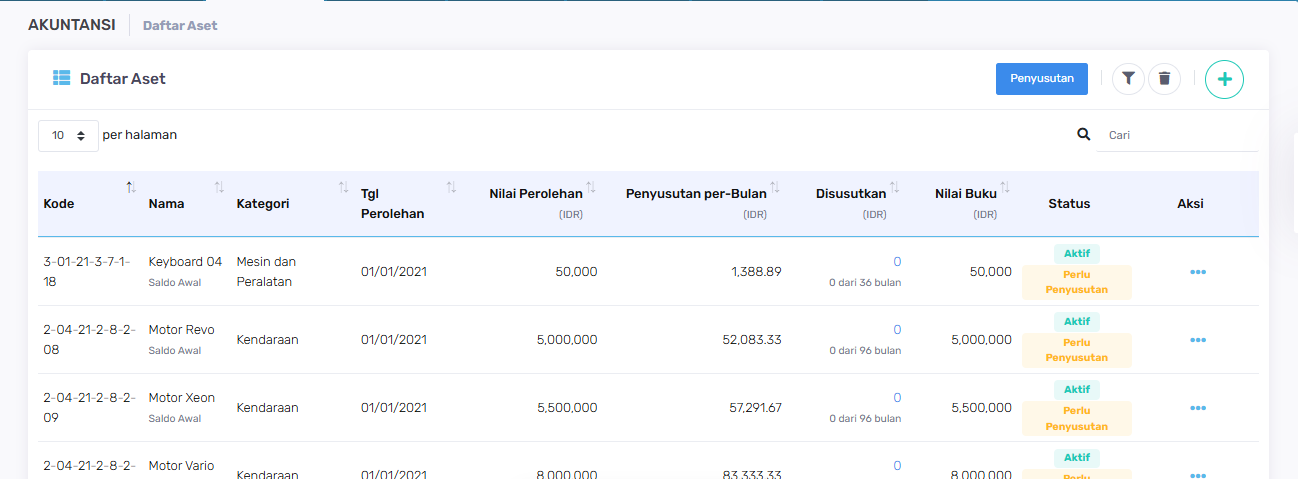Click the 0 Disusutkan link for Motor Xeon

pyautogui.click(x=897, y=398)
